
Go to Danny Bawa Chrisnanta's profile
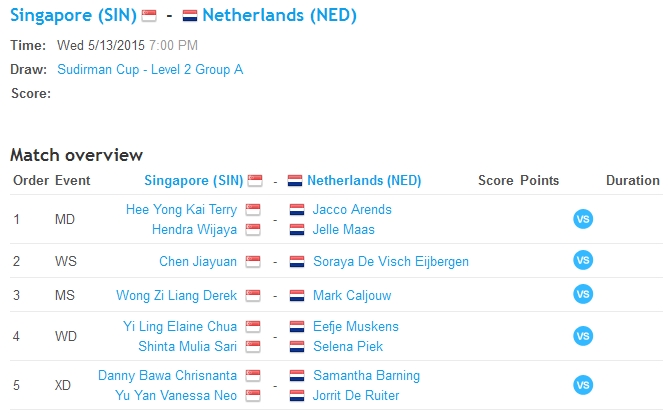[167, 376]
